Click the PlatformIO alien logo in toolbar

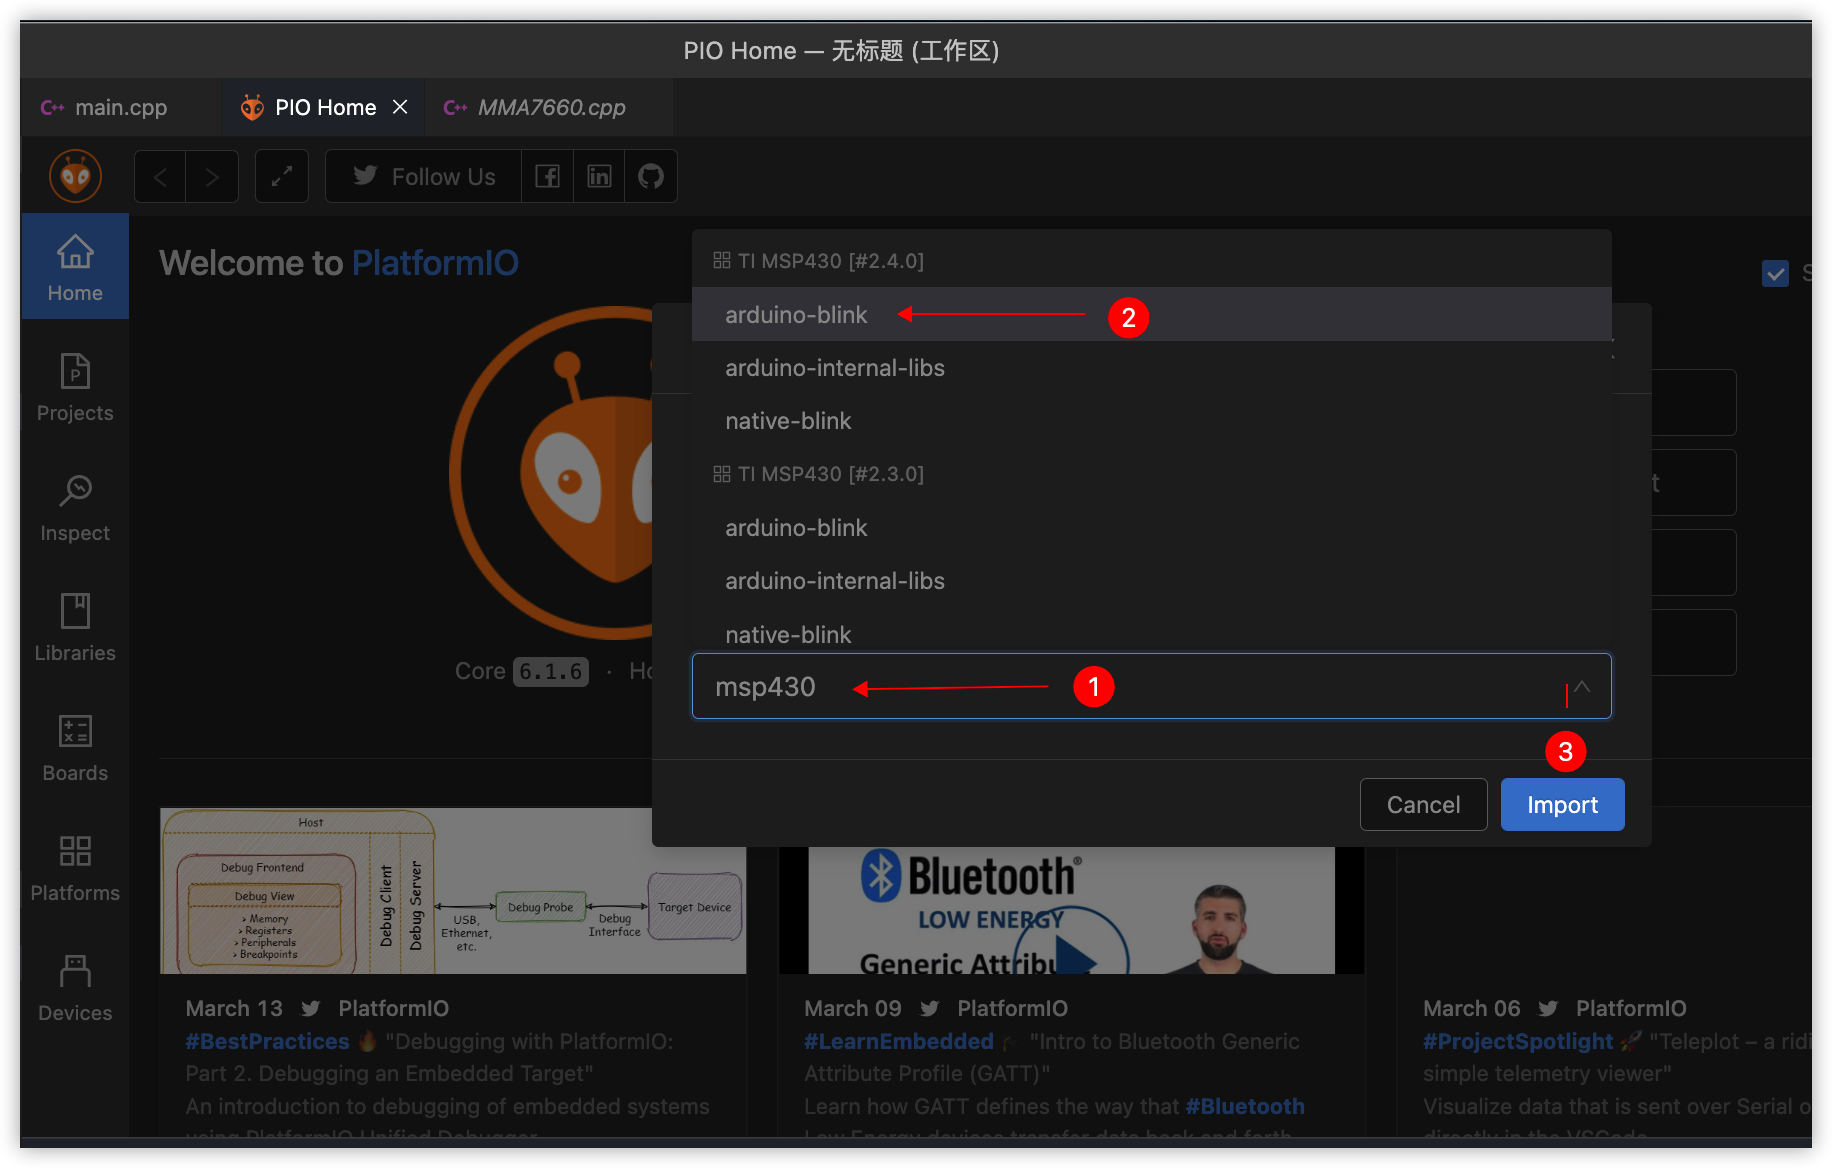[x=76, y=177]
